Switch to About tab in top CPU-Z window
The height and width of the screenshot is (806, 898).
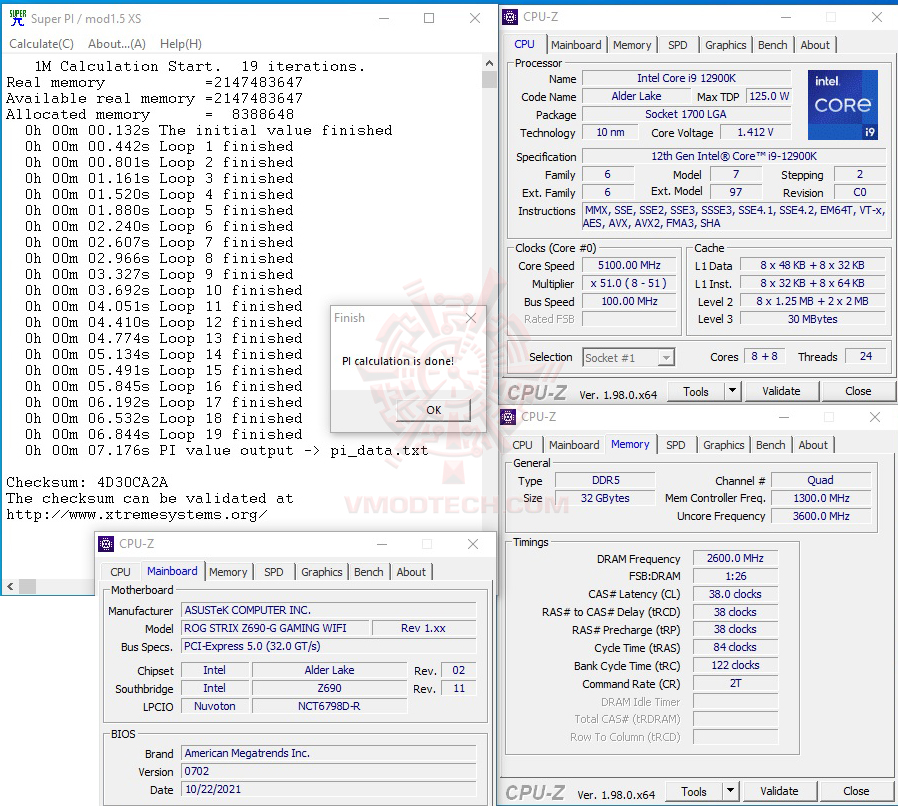pyautogui.click(x=814, y=45)
